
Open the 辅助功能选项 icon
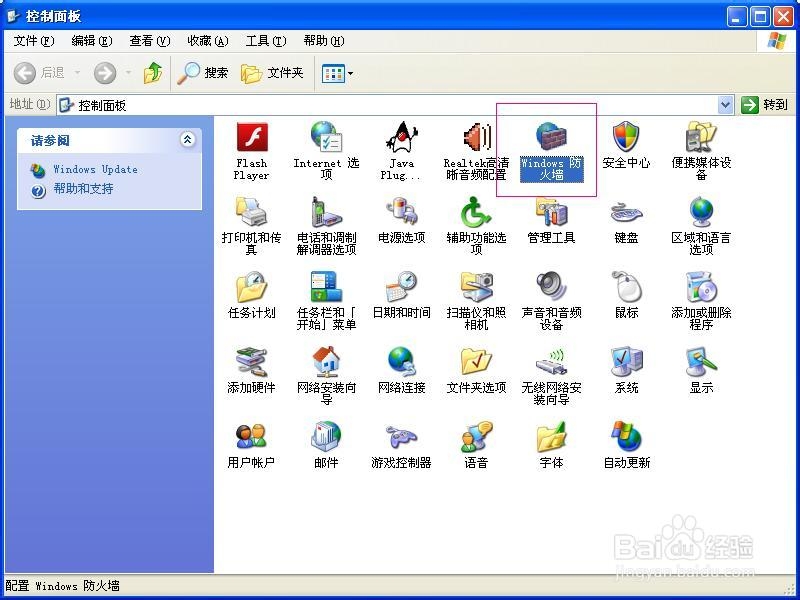click(x=476, y=212)
